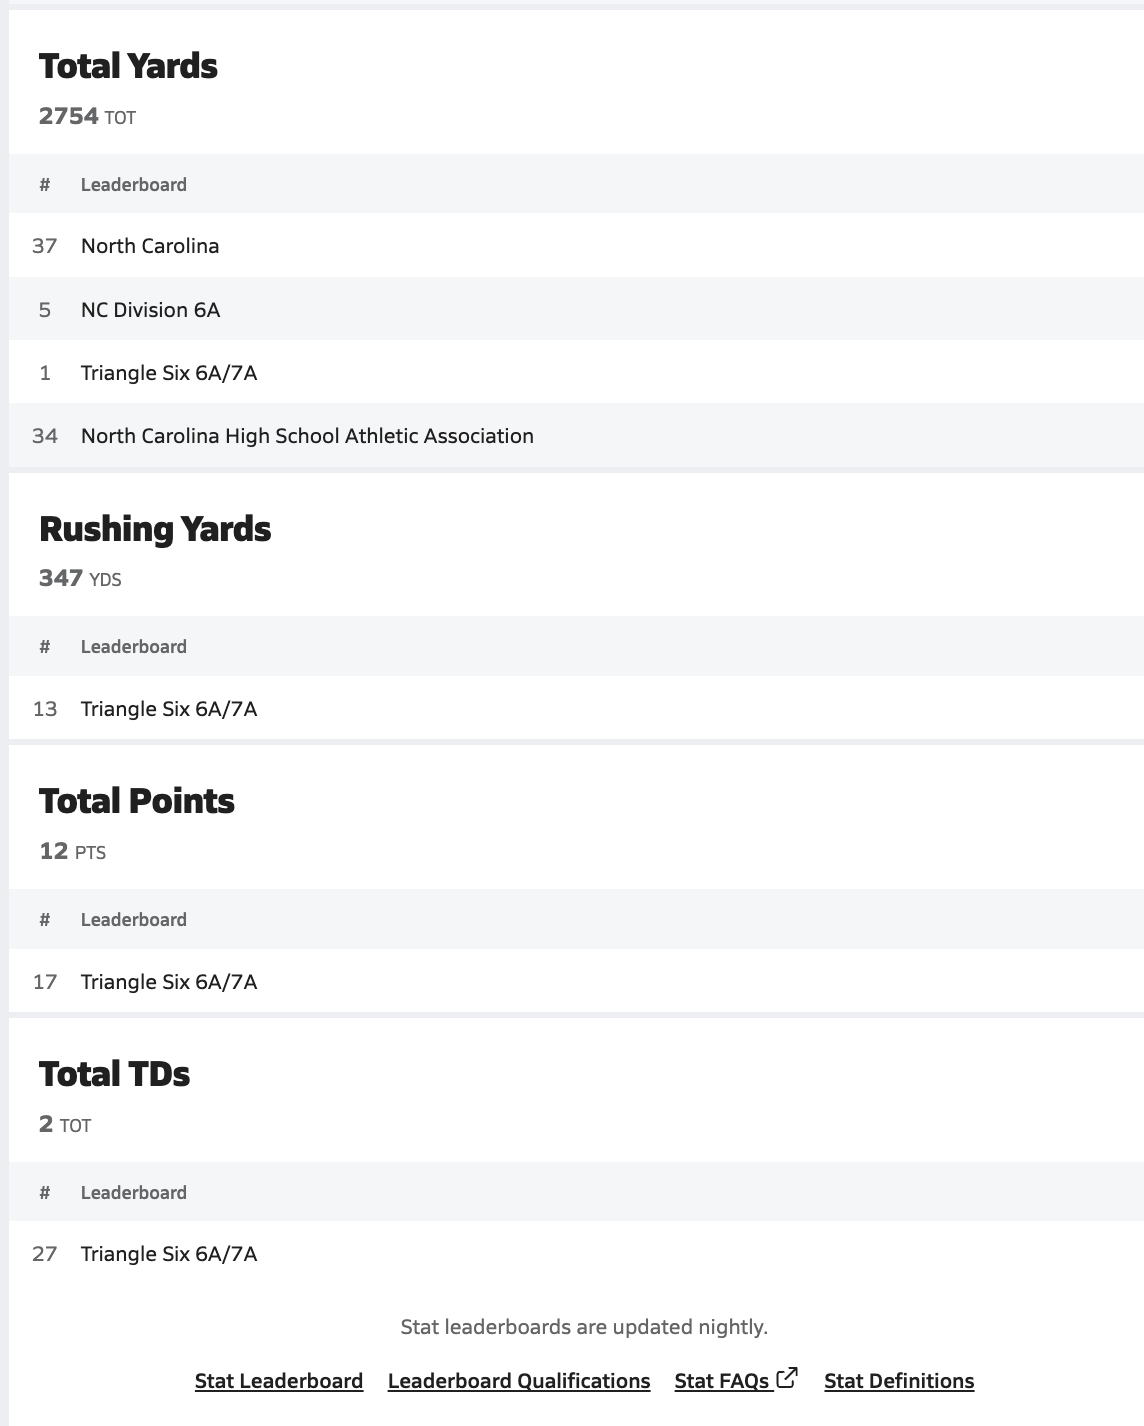Screen dimensions: 1144x1426
Task: Click the Total TDs heading
Action: [x=114, y=1074]
